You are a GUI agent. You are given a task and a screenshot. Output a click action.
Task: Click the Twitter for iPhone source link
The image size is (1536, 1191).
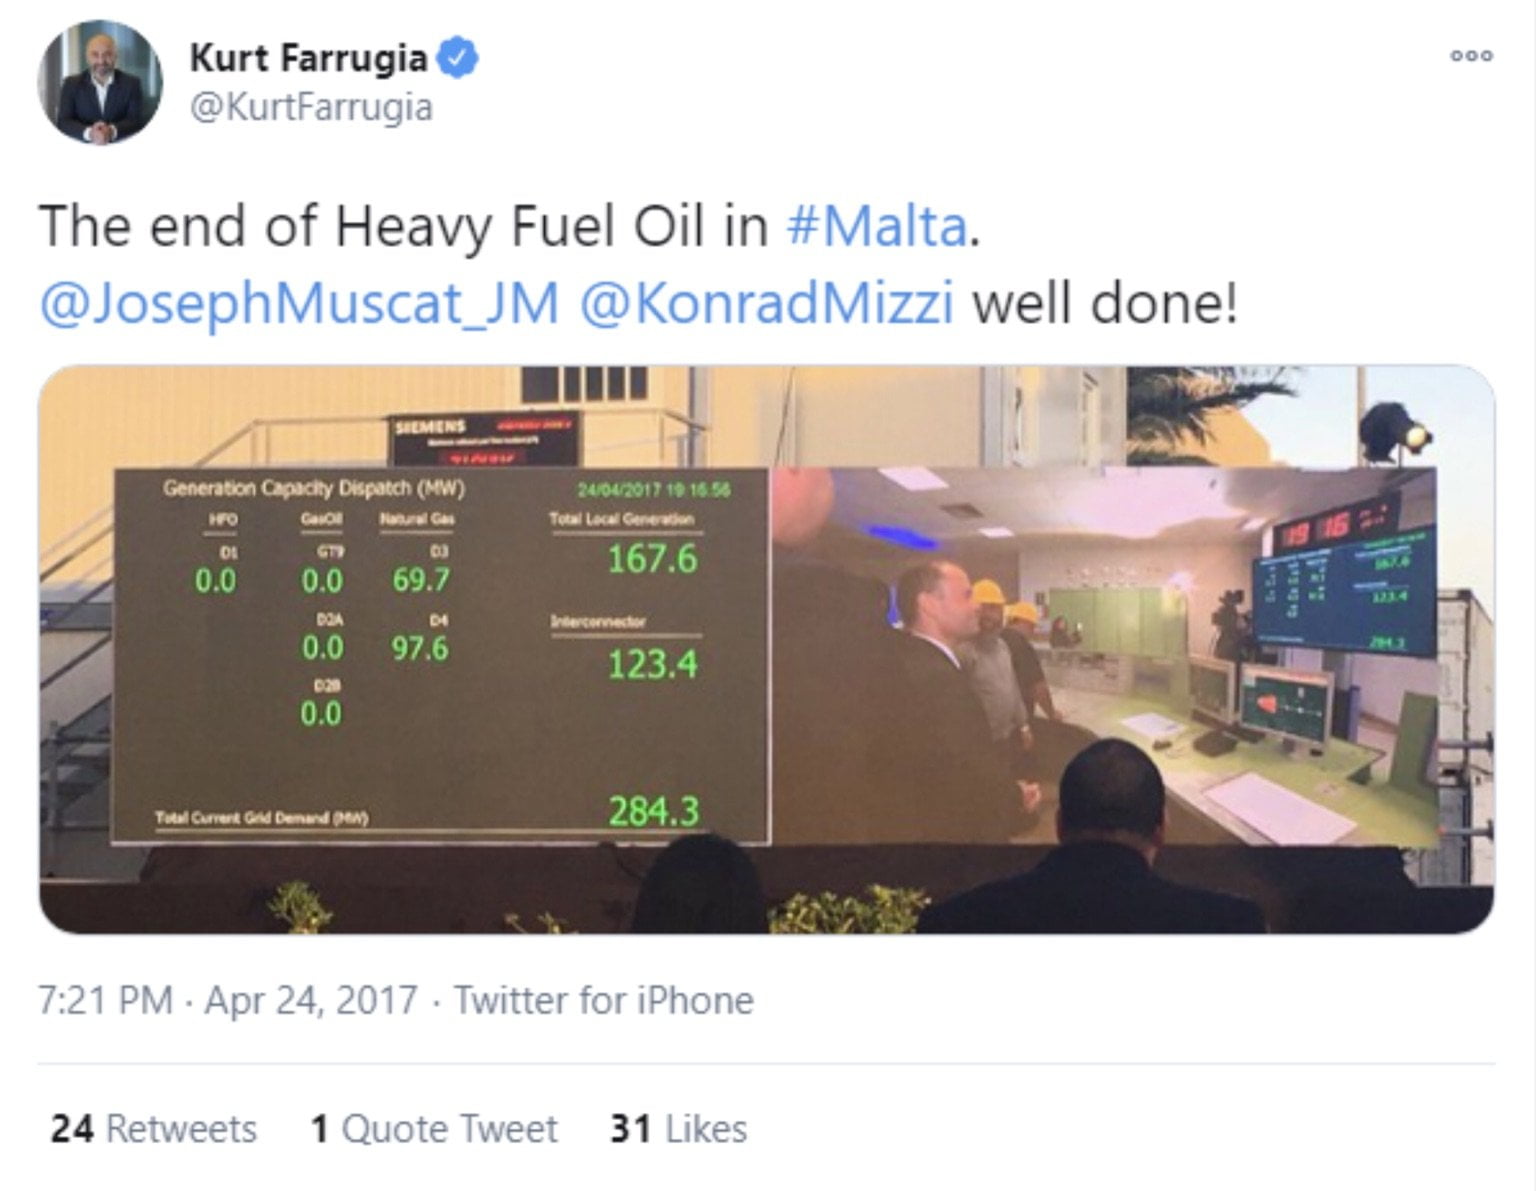604,1000
